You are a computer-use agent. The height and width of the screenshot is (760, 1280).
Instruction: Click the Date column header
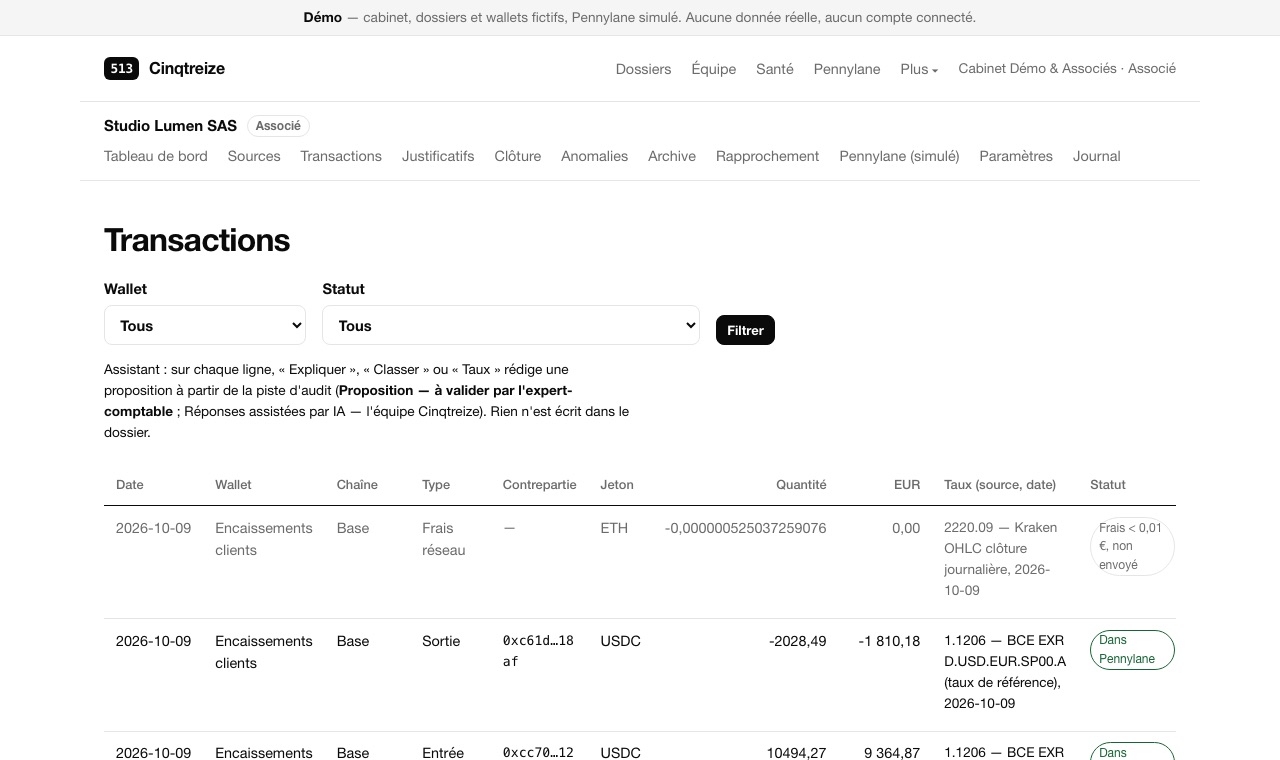point(130,485)
